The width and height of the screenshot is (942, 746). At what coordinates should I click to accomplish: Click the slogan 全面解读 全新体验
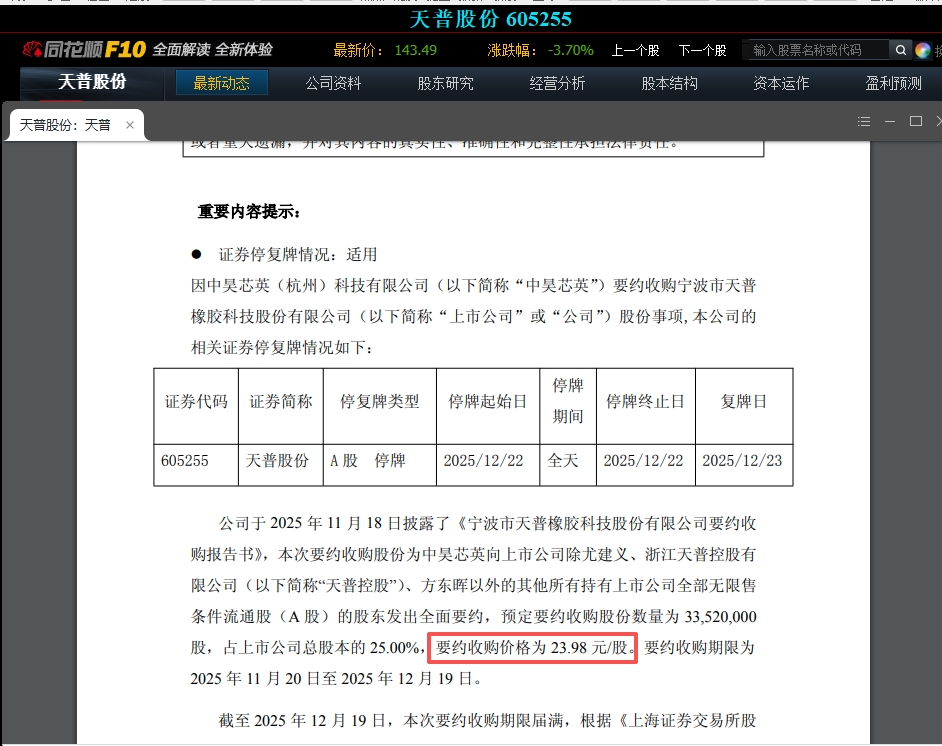click(213, 49)
